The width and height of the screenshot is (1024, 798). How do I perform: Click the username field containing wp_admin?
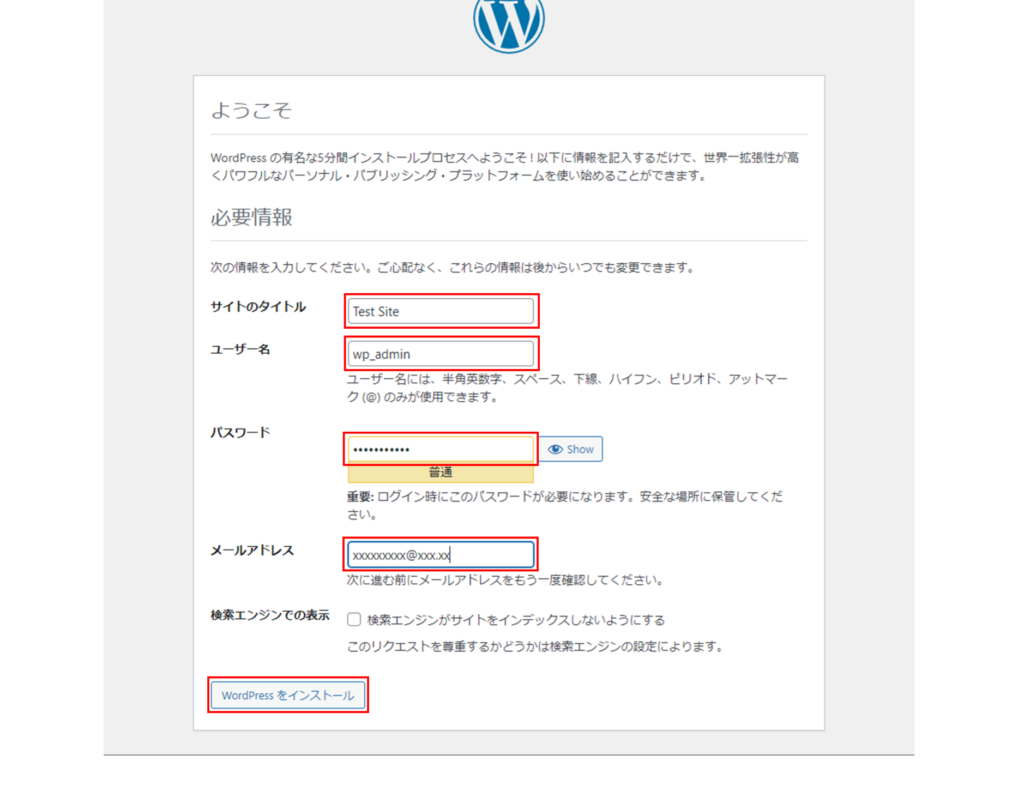[x=440, y=353]
